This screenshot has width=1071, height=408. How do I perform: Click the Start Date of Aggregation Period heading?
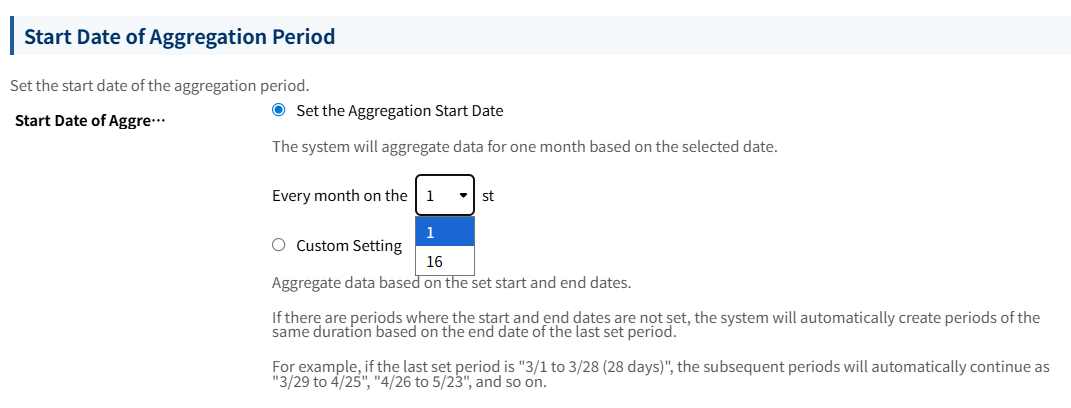tap(179, 37)
